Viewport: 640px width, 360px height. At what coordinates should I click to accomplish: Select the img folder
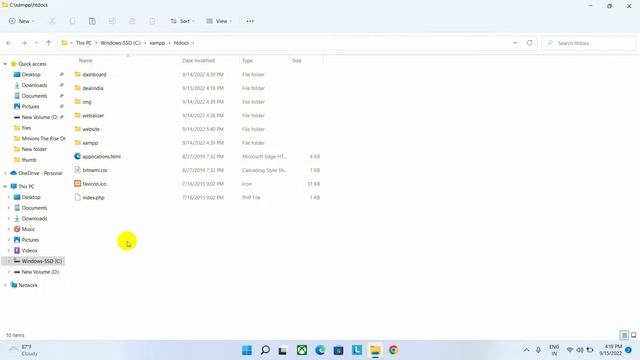[87, 102]
